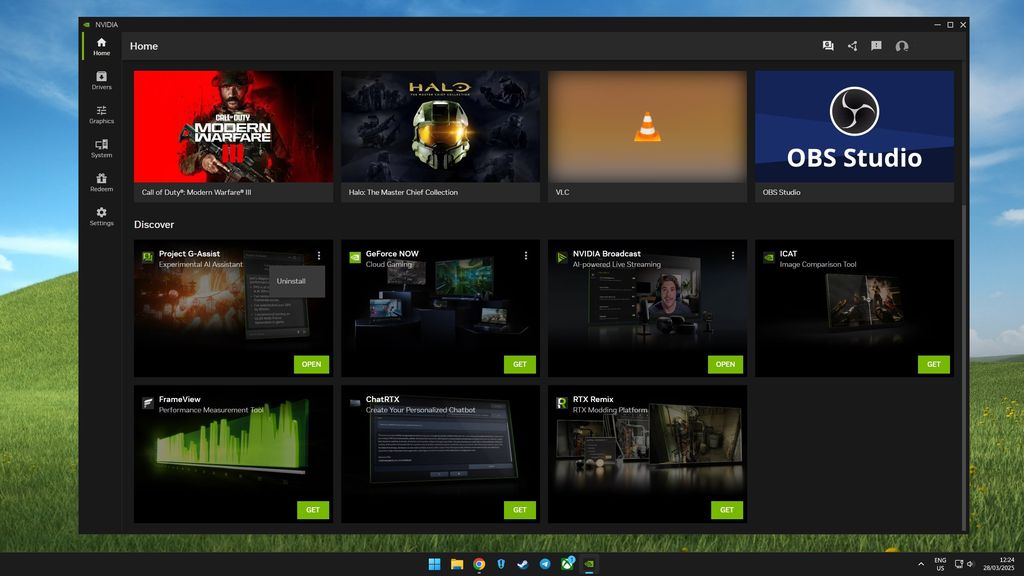This screenshot has width=1024, height=576.
Task: Open the ICAT card options menu
Action: [x=939, y=256]
